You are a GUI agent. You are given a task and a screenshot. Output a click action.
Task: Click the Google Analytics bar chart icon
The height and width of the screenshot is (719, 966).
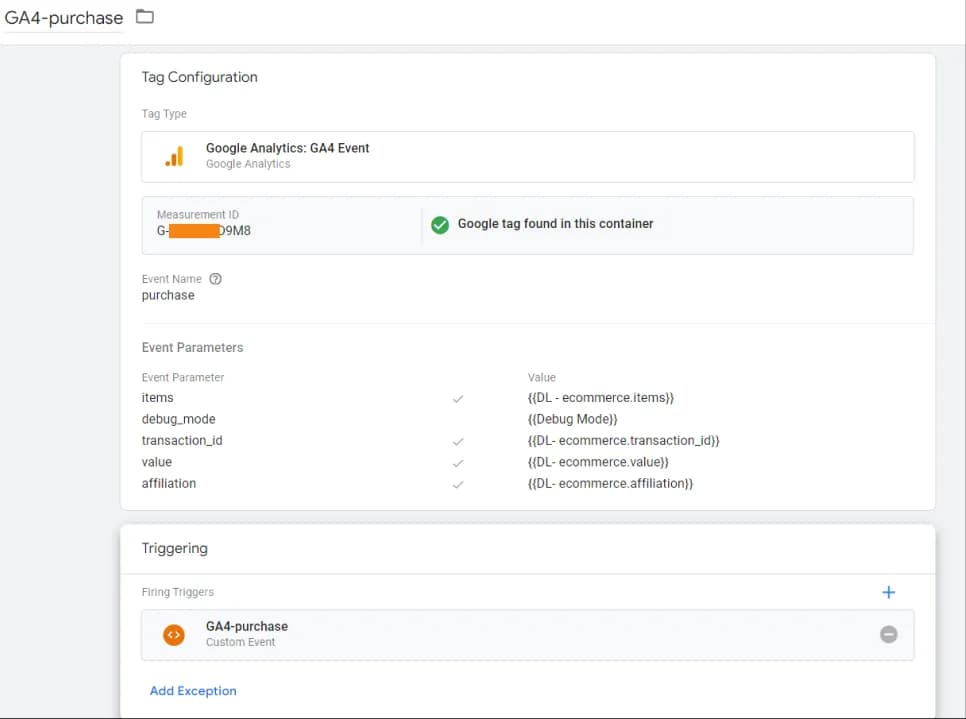click(174, 156)
